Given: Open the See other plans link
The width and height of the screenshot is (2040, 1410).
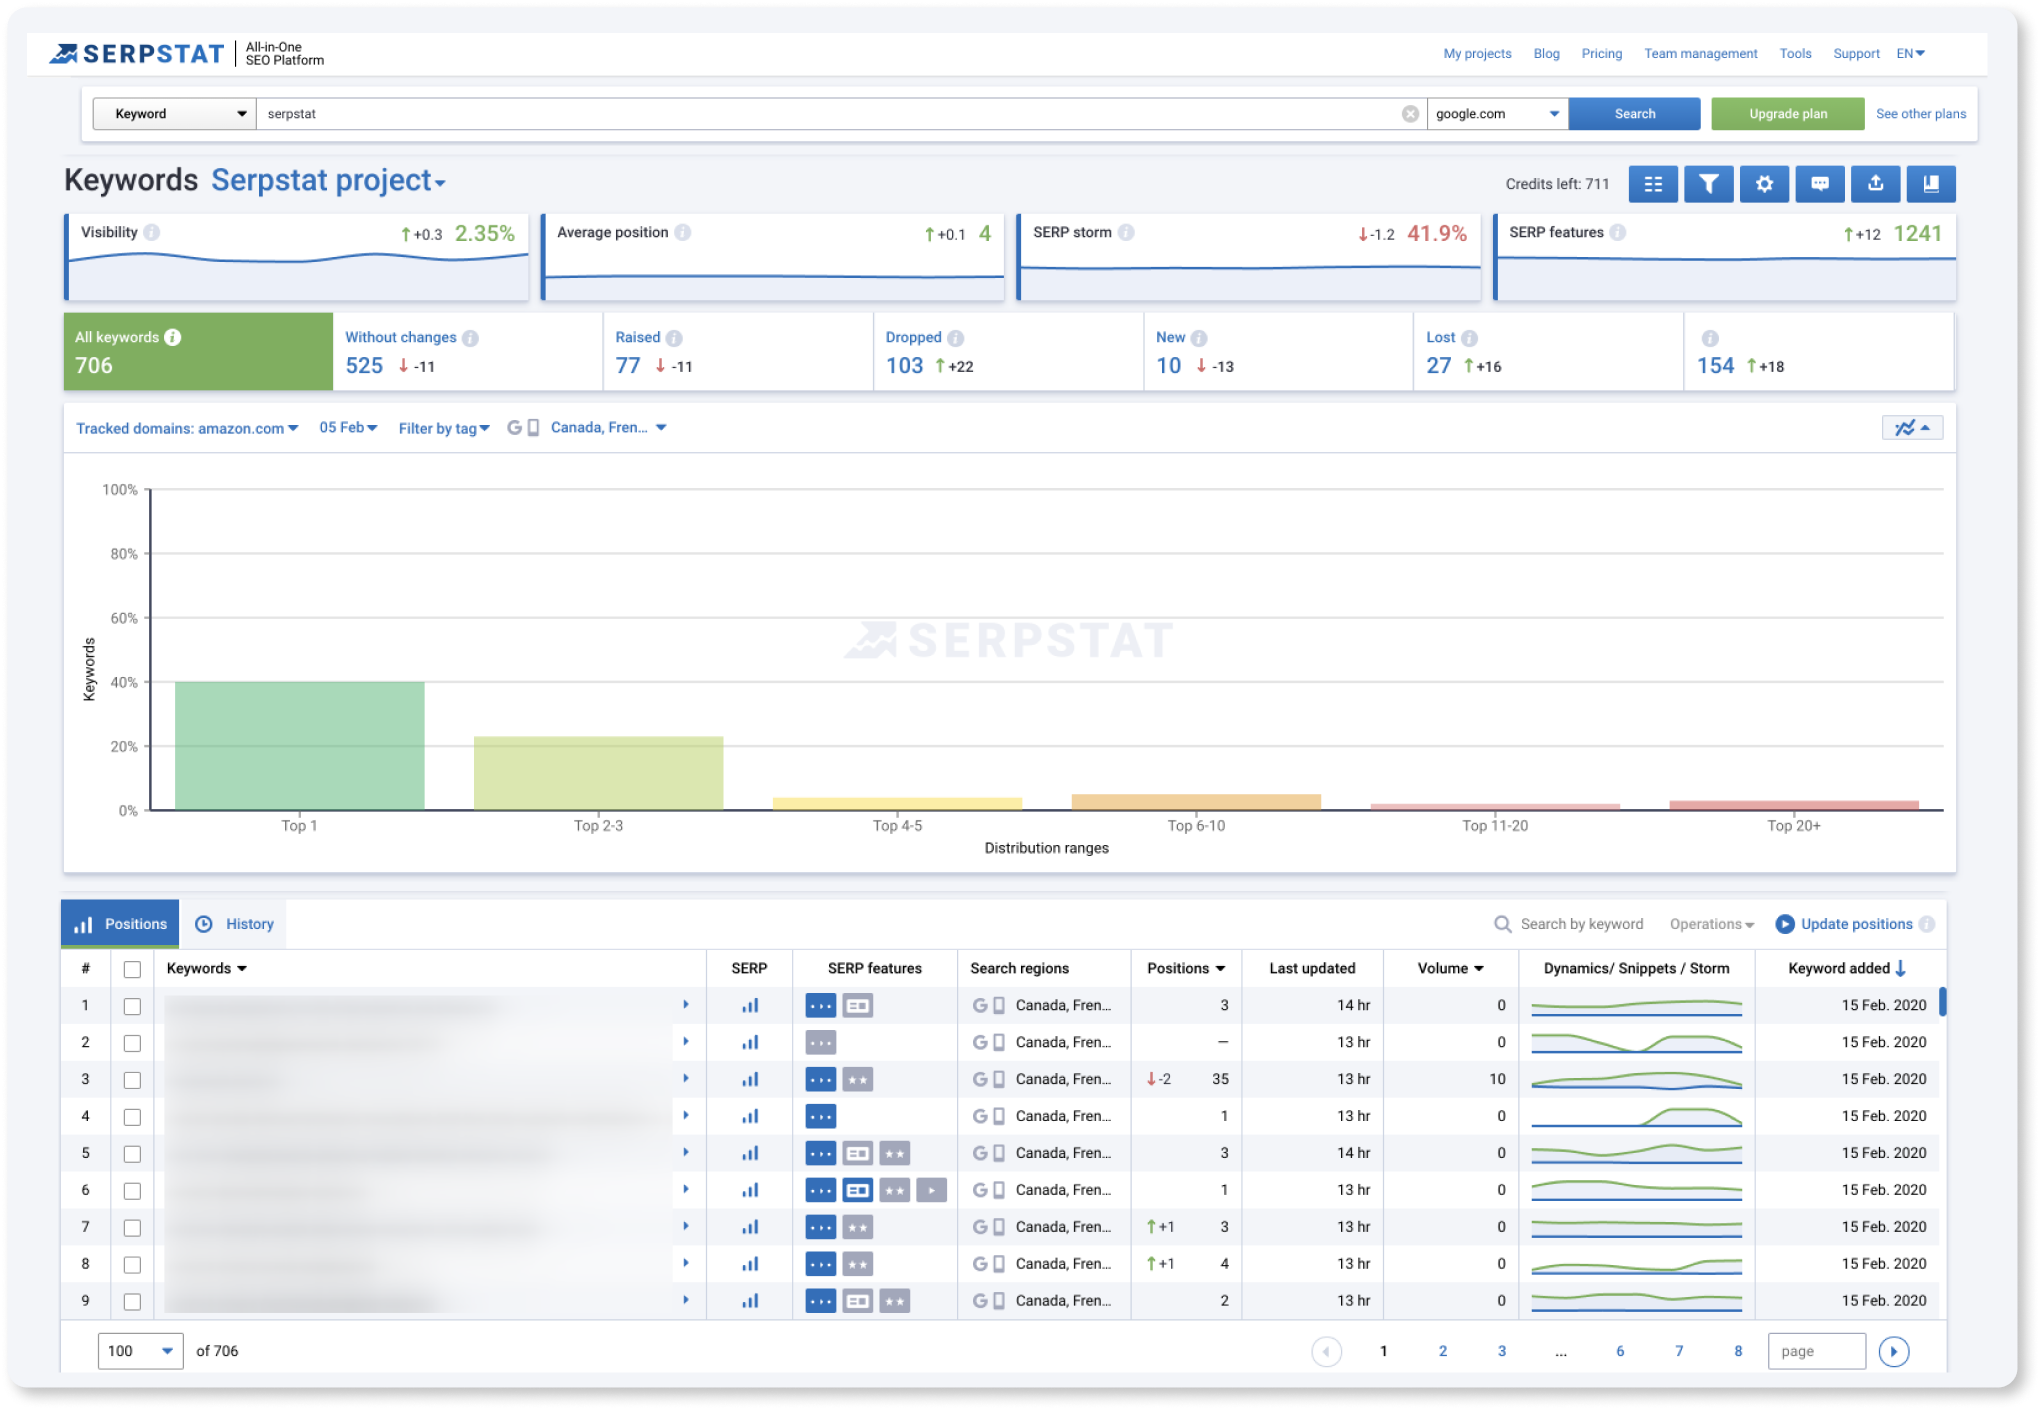Looking at the screenshot, I should point(1920,114).
